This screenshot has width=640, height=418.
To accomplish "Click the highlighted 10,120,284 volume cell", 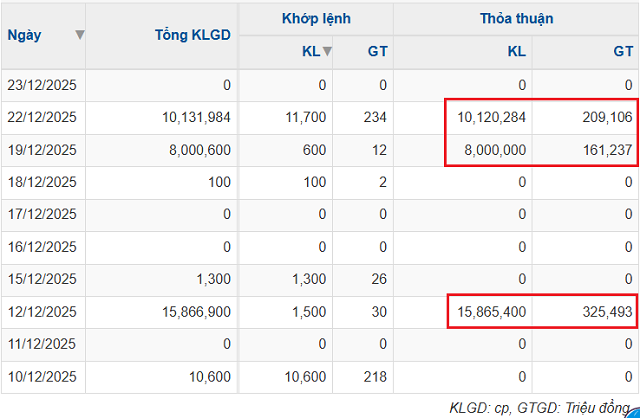I will point(489,117).
